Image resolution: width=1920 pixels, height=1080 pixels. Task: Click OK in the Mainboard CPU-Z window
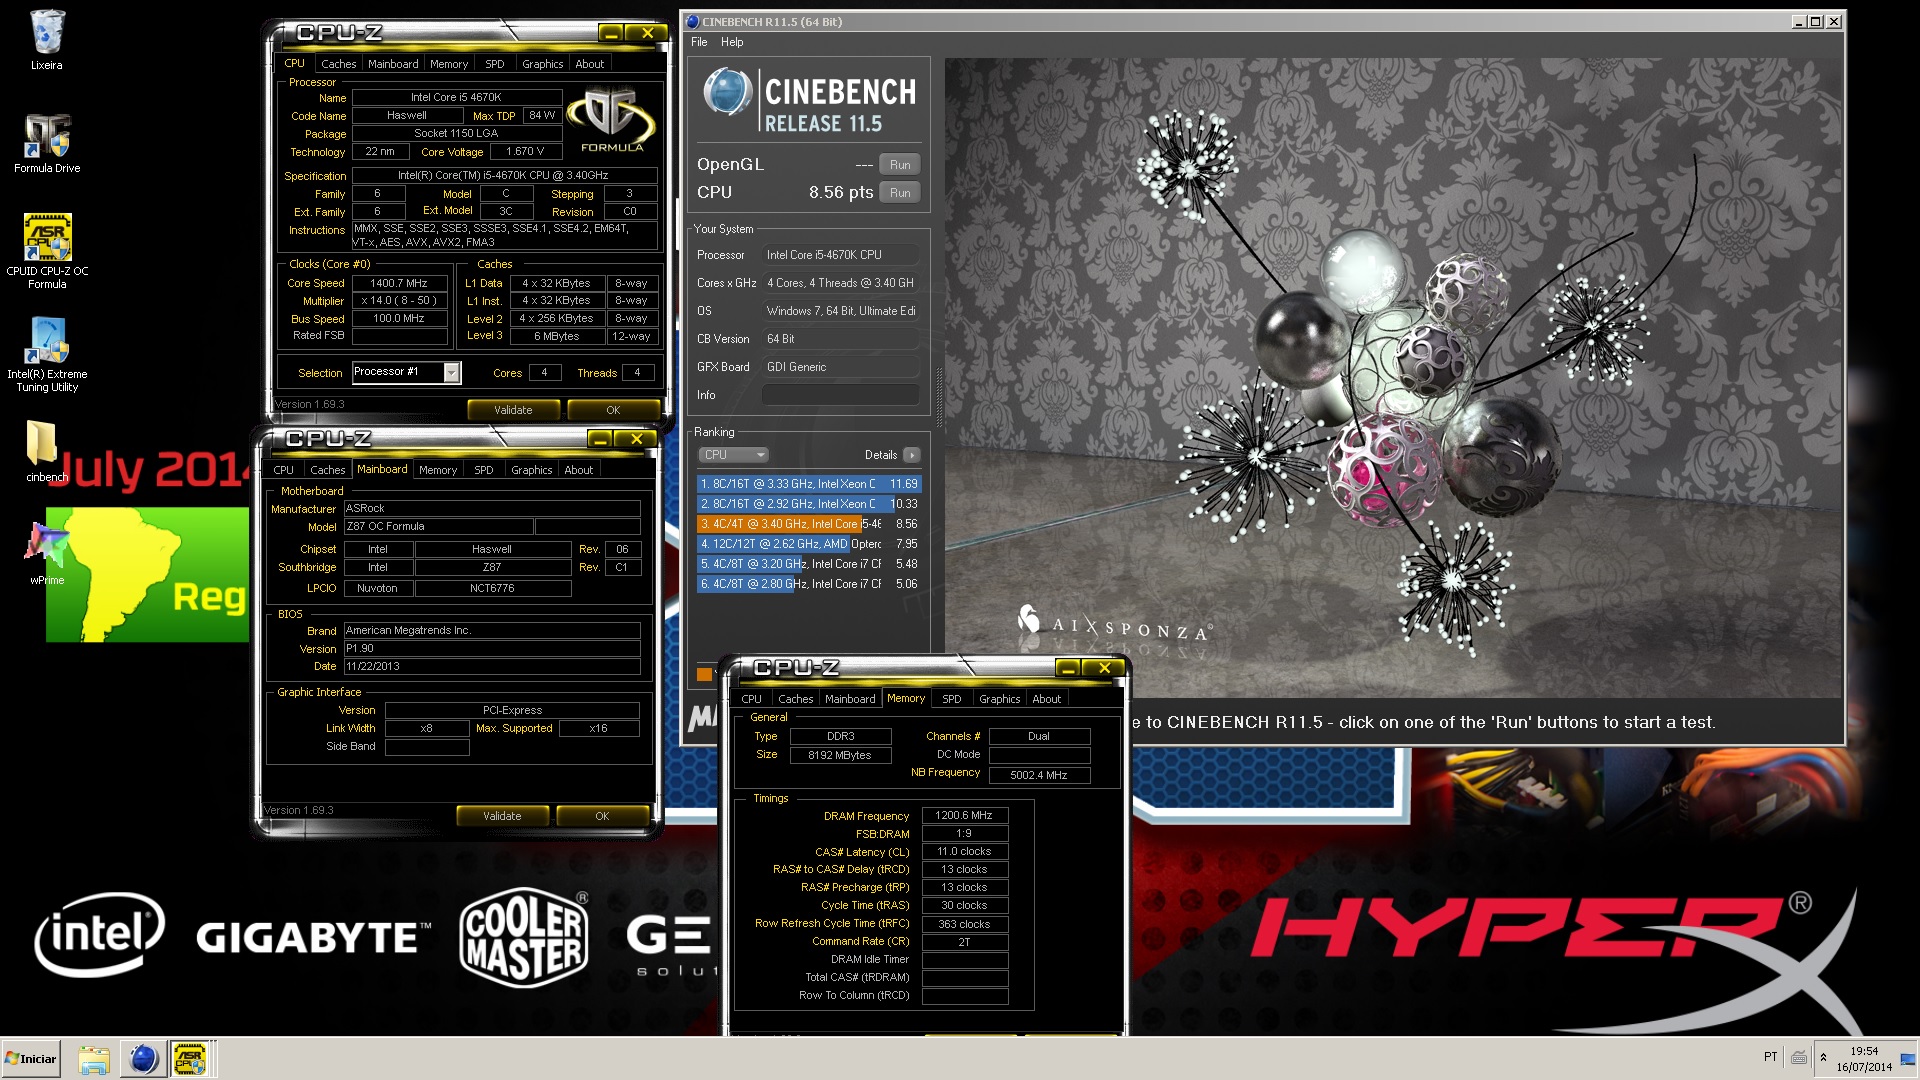click(602, 816)
